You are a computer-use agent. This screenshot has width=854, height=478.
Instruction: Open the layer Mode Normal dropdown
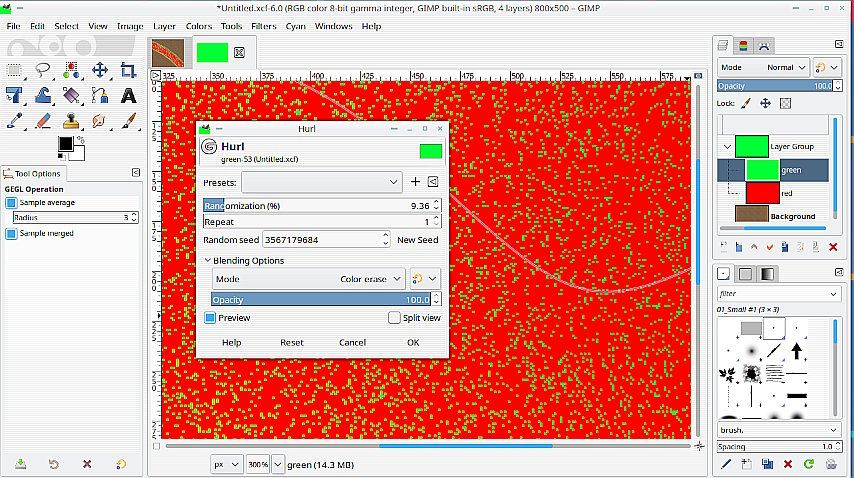pos(763,68)
